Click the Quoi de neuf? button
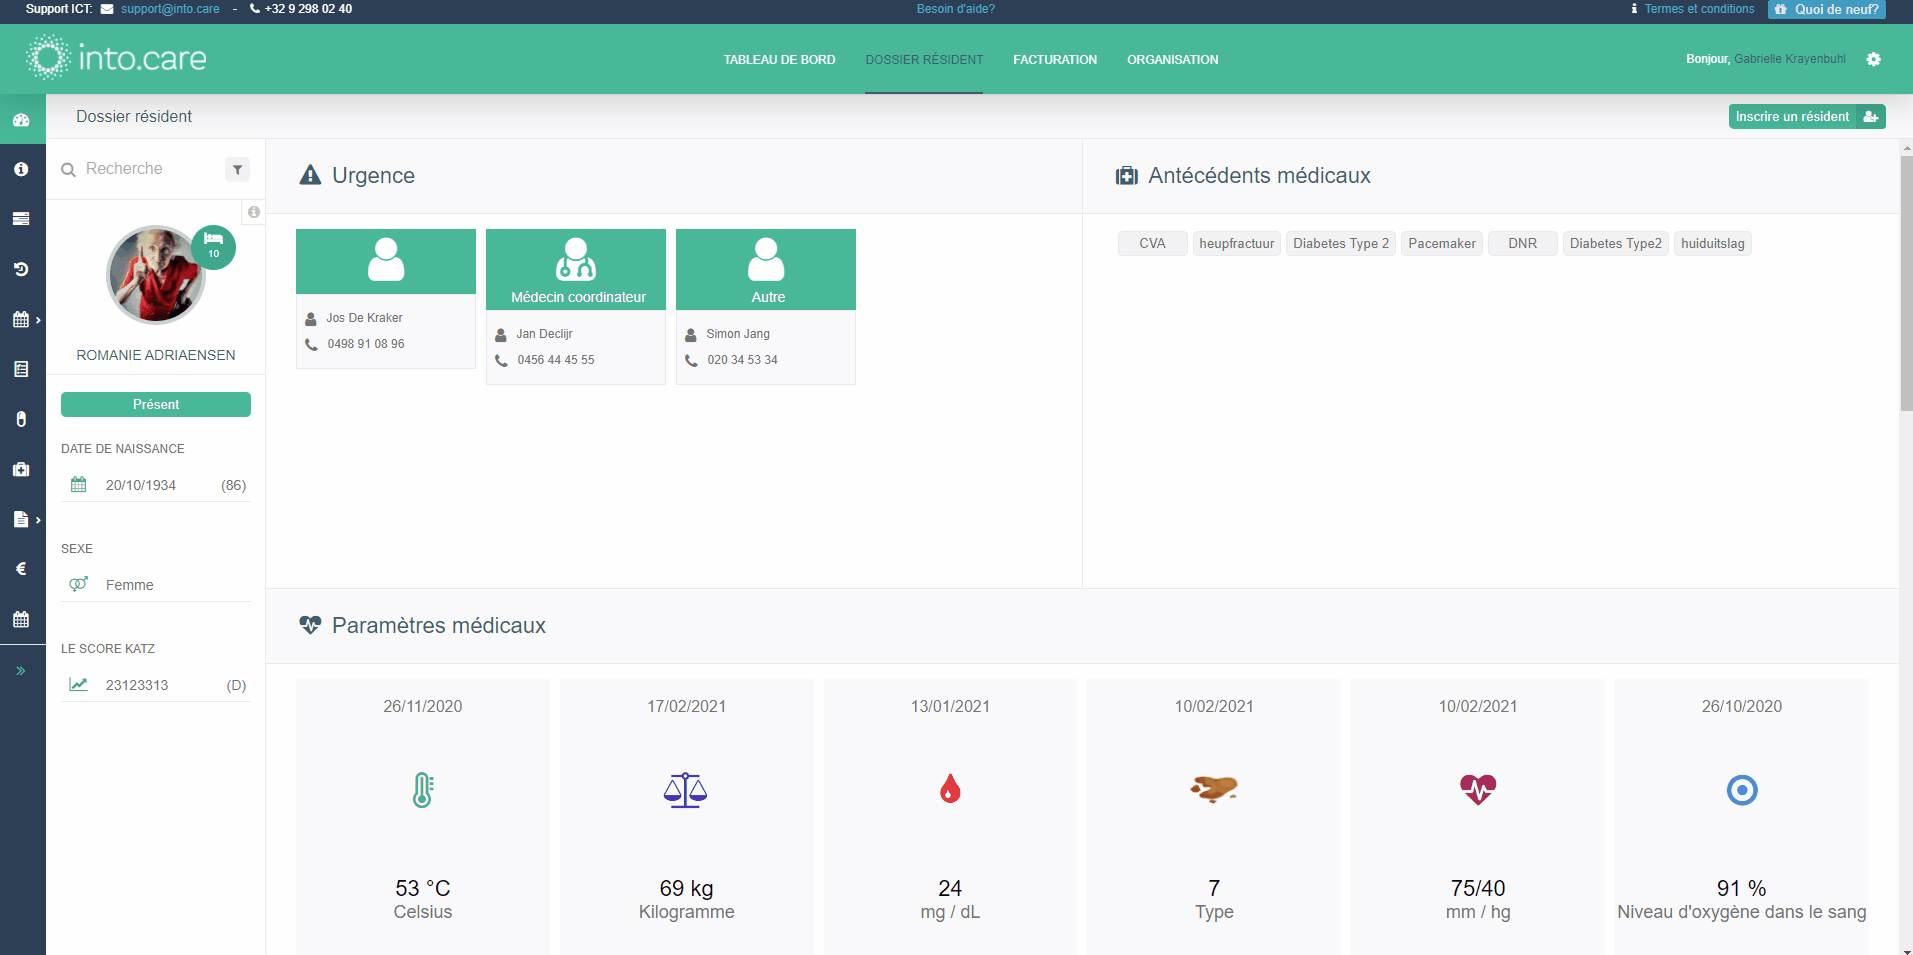 (1827, 9)
